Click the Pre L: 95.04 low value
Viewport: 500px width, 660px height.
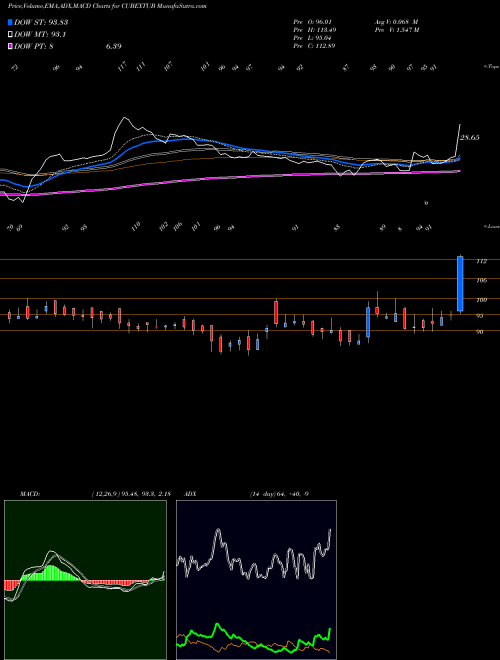(x=314, y=38)
